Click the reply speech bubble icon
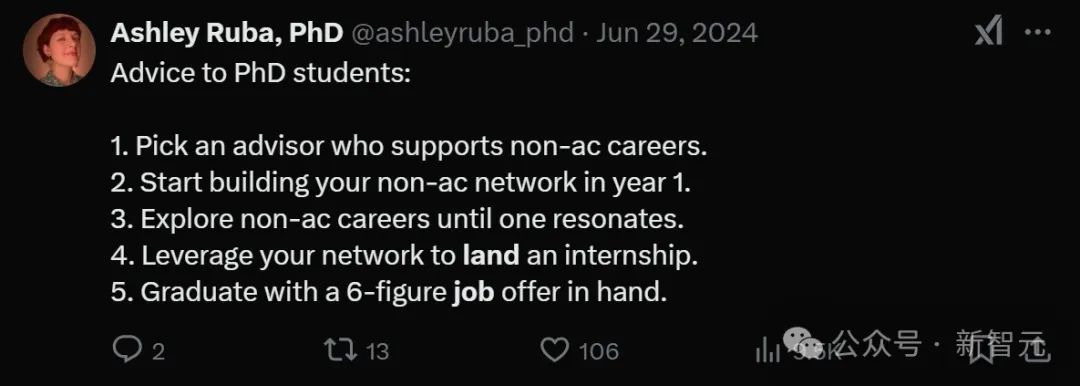1080x386 pixels. tap(127, 349)
